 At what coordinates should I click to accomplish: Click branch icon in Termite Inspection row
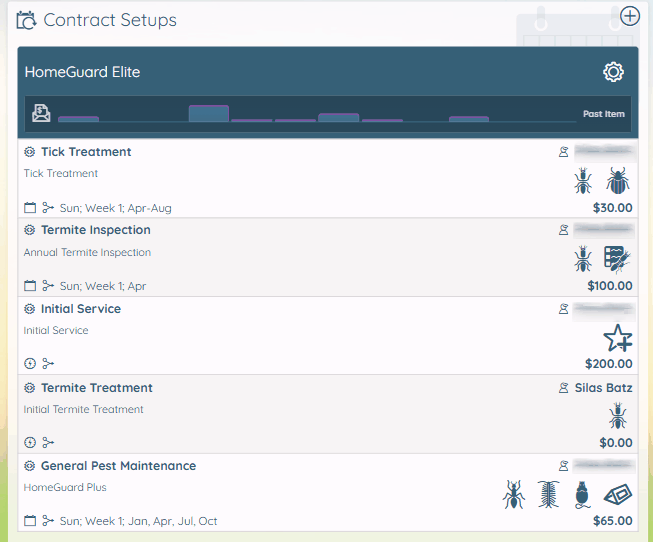pyautogui.click(x=48, y=286)
